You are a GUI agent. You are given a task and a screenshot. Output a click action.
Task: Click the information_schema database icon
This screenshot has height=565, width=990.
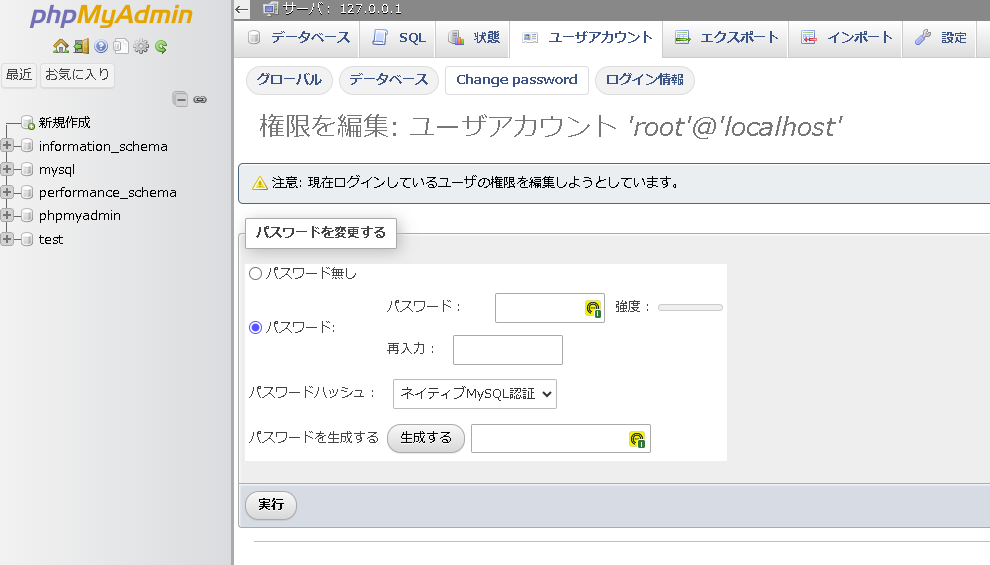tap(27, 146)
